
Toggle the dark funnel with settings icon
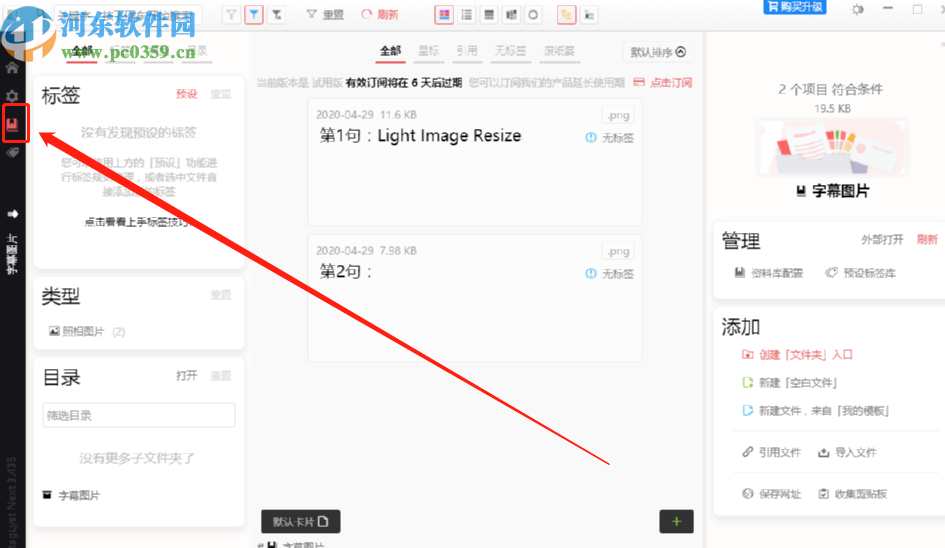(277, 14)
